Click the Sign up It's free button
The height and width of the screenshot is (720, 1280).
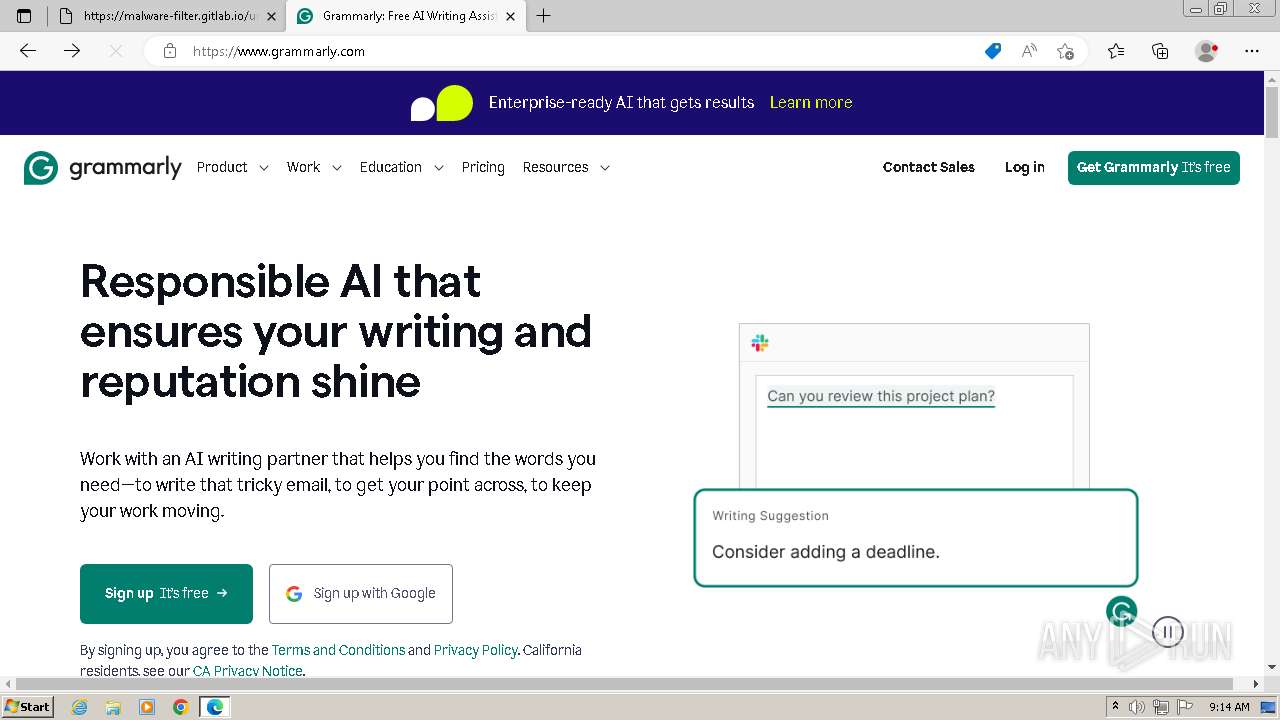tap(166, 593)
